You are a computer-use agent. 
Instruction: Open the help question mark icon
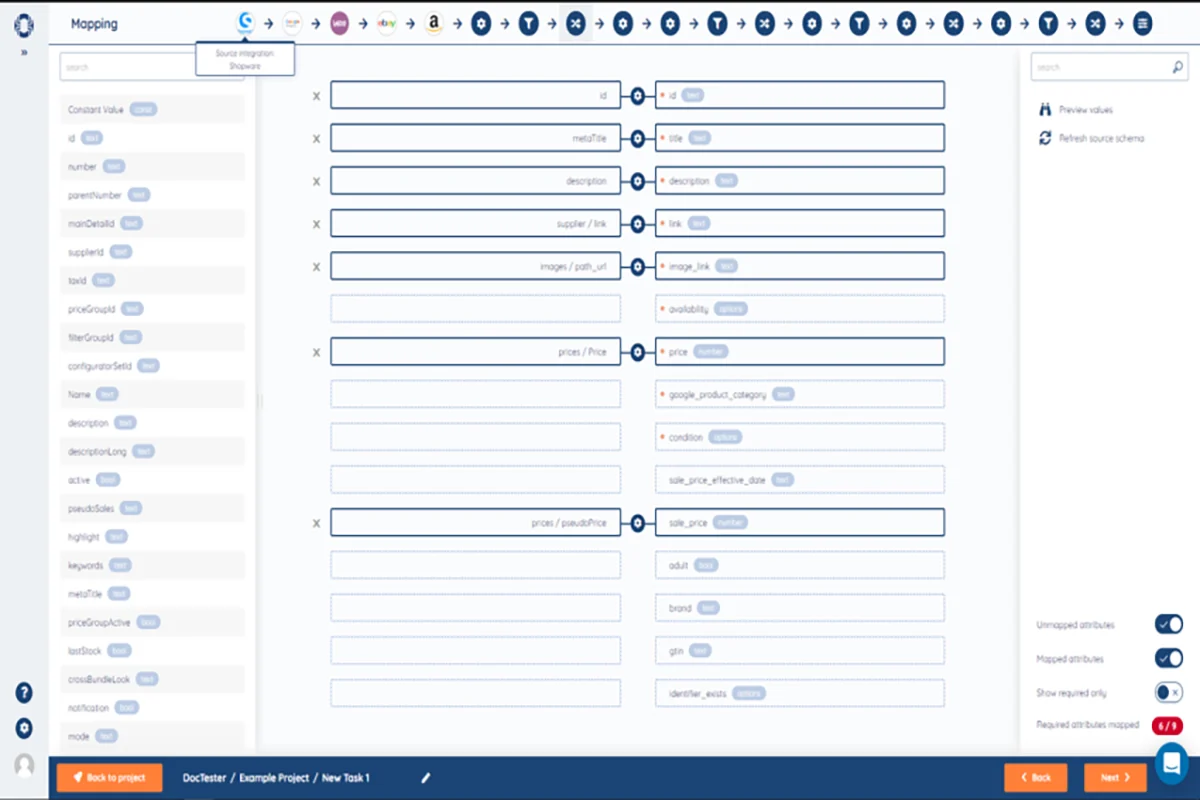pos(24,693)
